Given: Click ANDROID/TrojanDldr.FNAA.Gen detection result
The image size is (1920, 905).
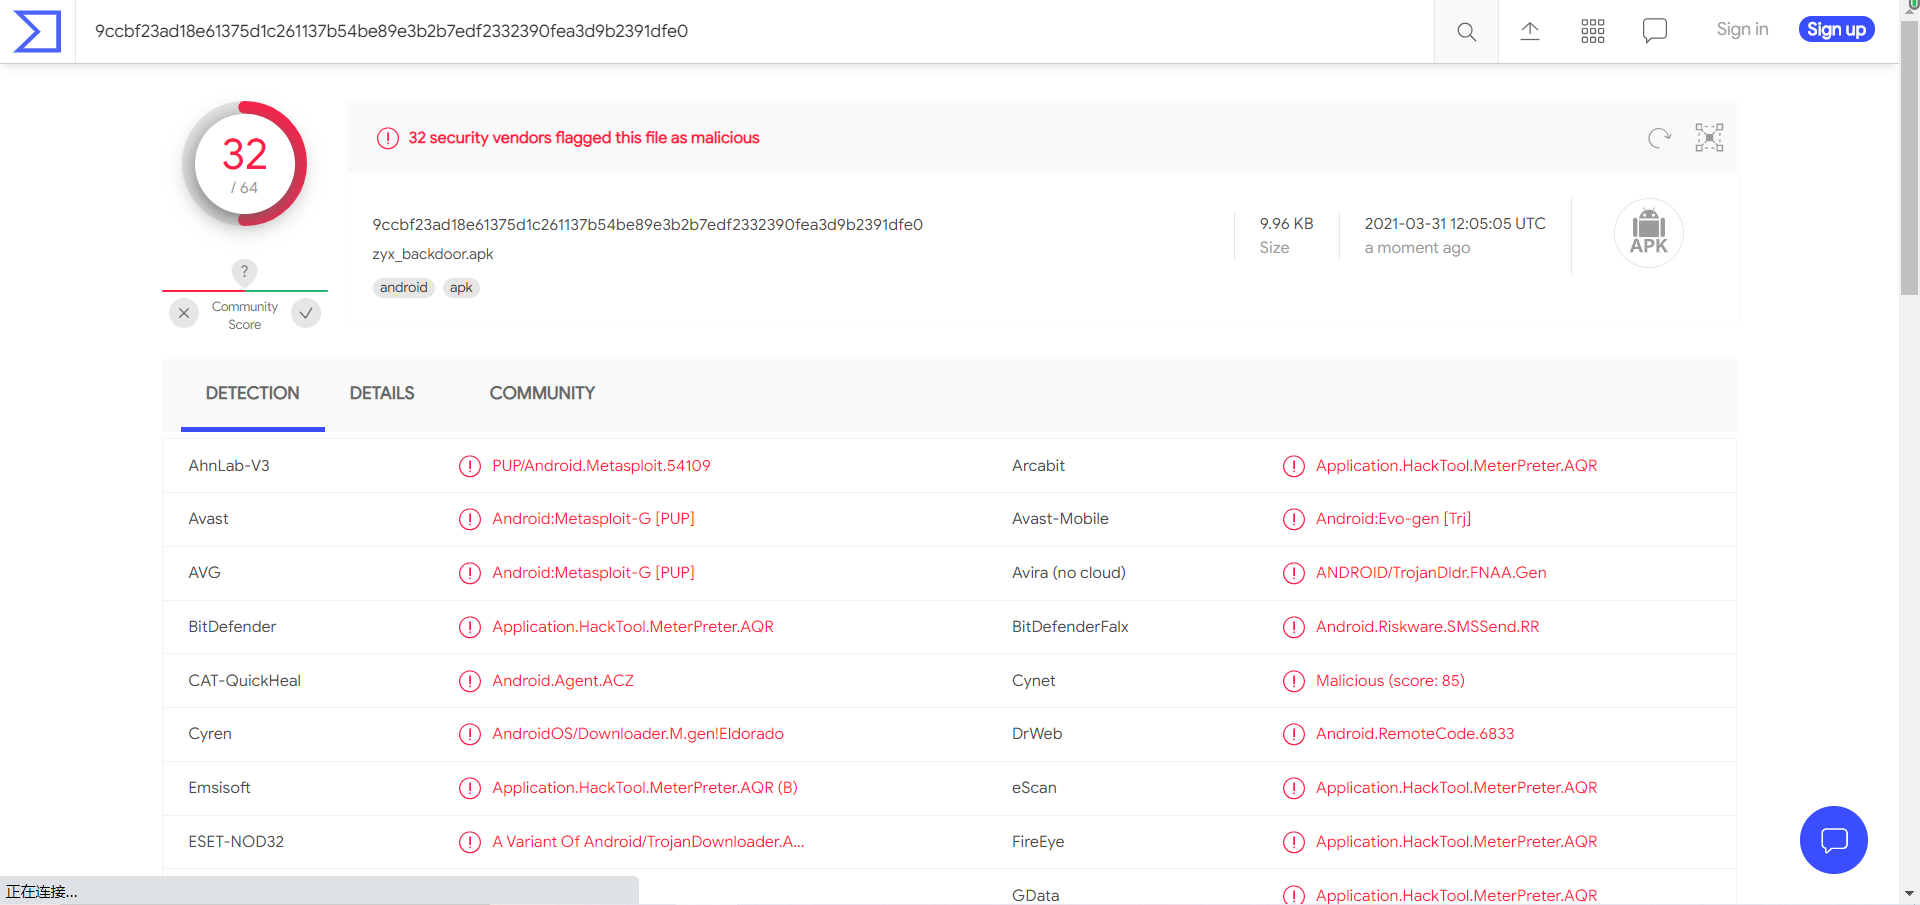Looking at the screenshot, I should pyautogui.click(x=1431, y=573).
